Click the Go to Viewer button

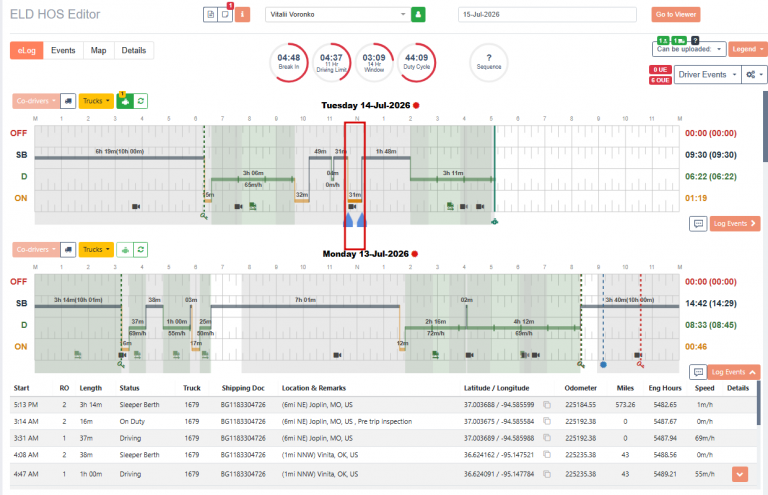click(x=676, y=15)
